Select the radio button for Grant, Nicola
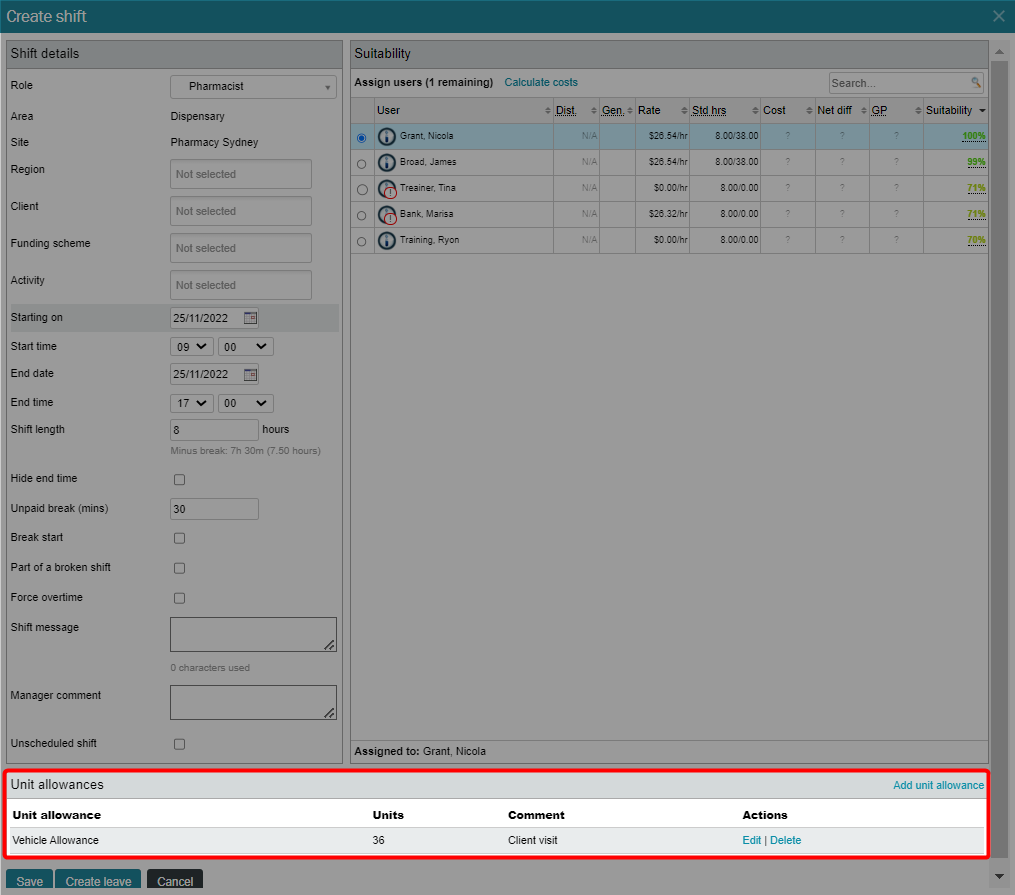Image resolution: width=1015 pixels, height=895 pixels. (361, 138)
